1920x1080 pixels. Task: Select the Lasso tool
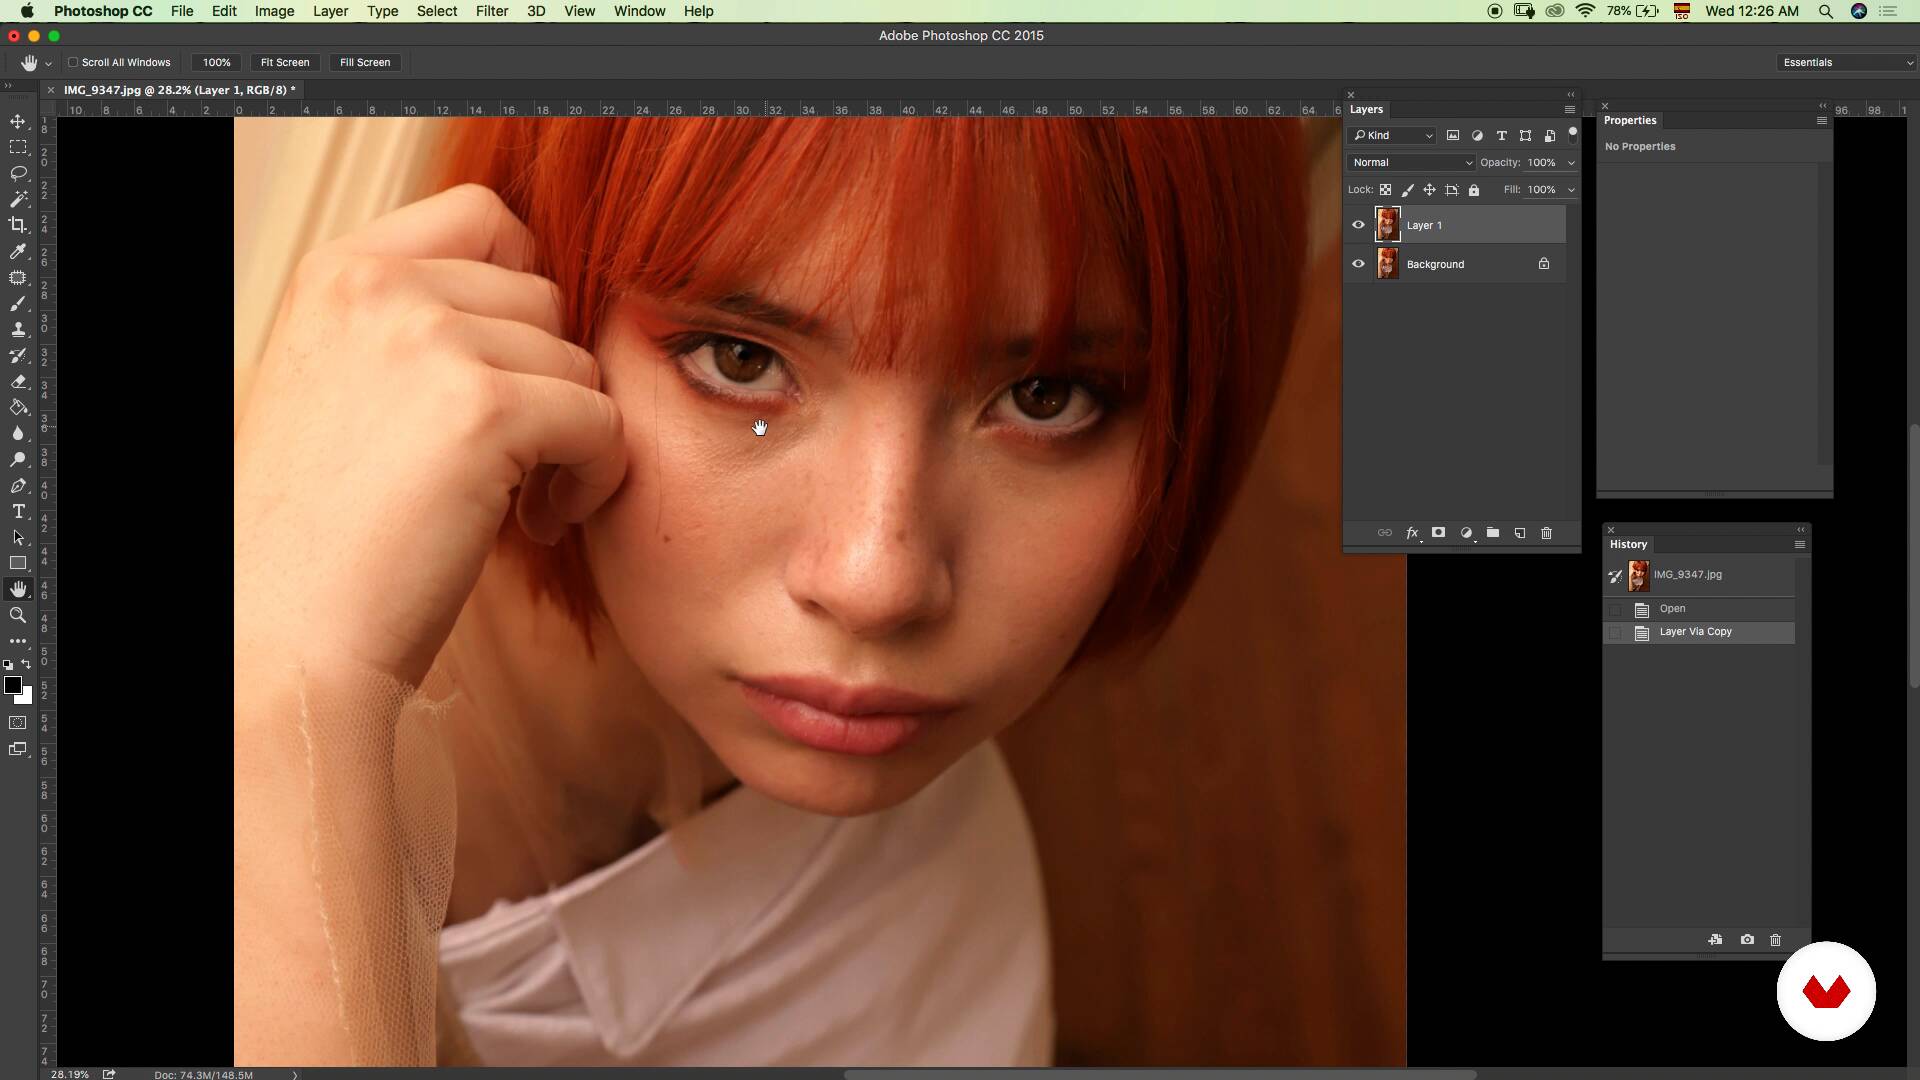18,173
